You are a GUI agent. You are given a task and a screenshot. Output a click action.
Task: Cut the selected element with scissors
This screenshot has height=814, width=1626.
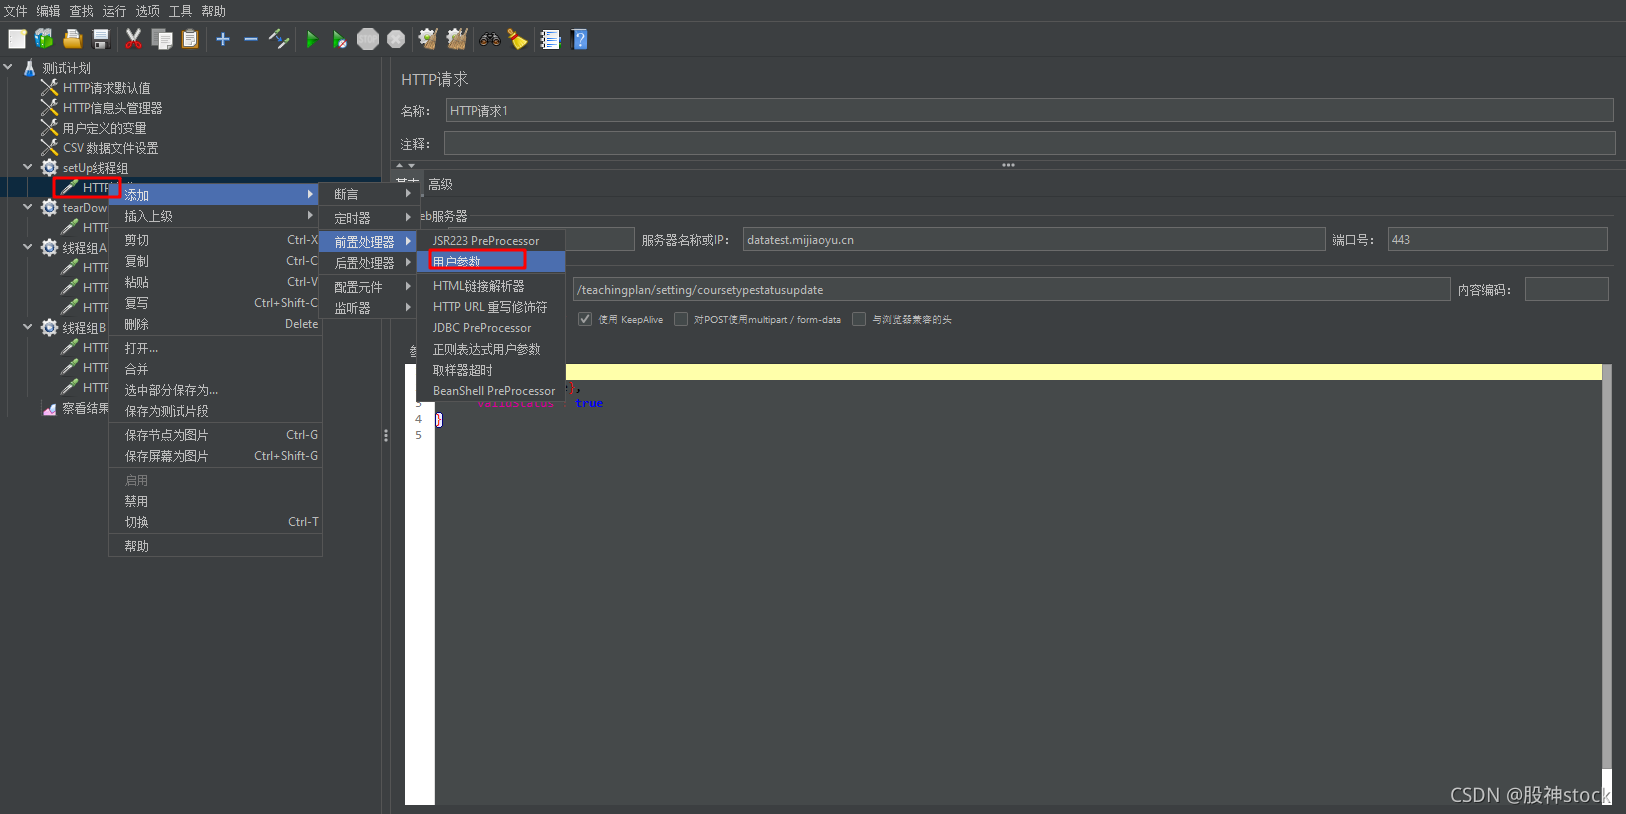[133, 39]
